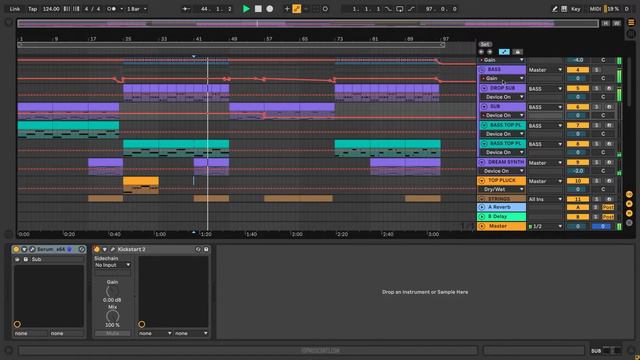Fold the Serum x64 device triangle
This screenshot has height=360, width=640.
coord(24,249)
